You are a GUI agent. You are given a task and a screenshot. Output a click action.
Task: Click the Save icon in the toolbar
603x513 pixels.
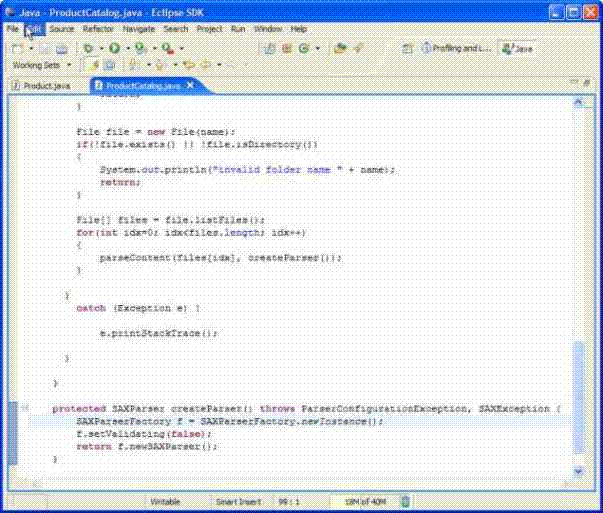pyautogui.click(x=46, y=48)
